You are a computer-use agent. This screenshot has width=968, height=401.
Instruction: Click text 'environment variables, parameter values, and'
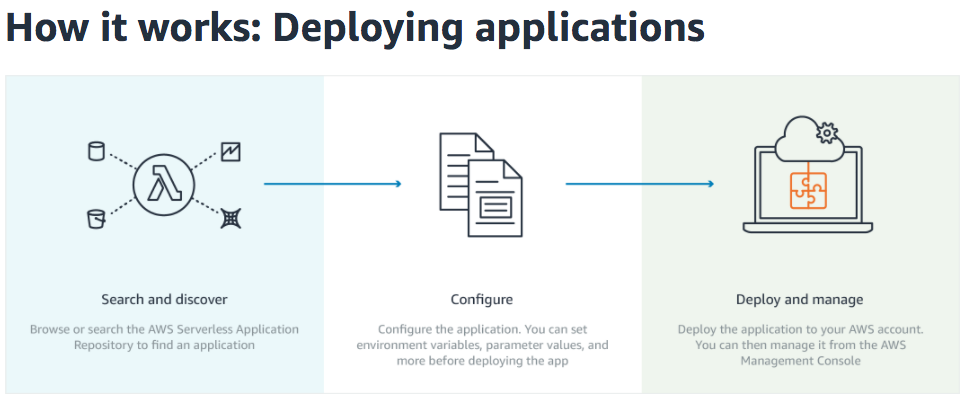[x=482, y=345]
